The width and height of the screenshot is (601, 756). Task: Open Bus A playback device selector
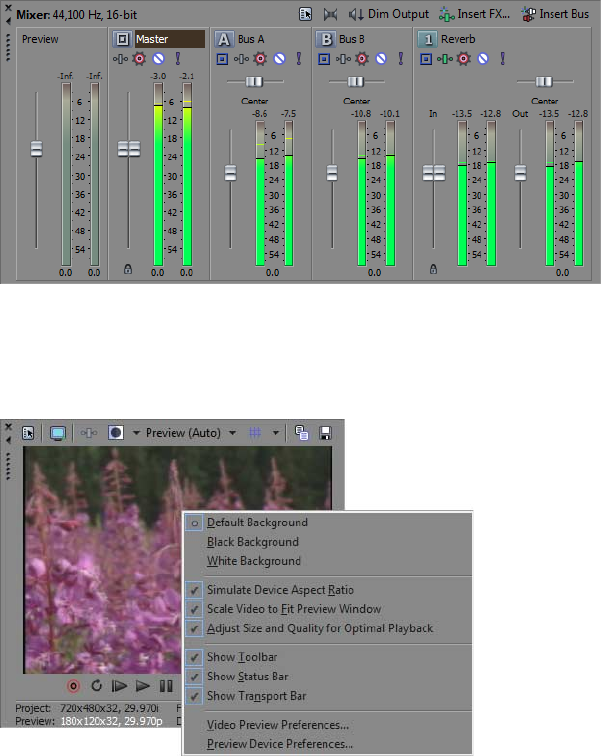(222, 59)
